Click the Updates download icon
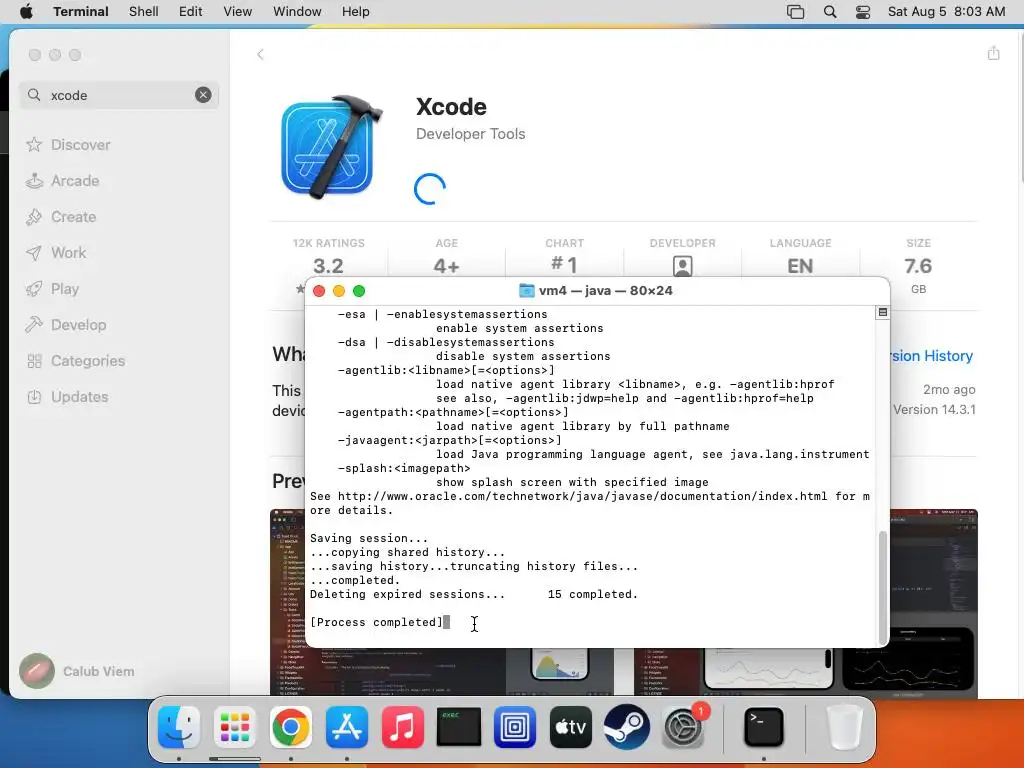Image resolution: width=1024 pixels, height=768 pixels. pos(34,396)
